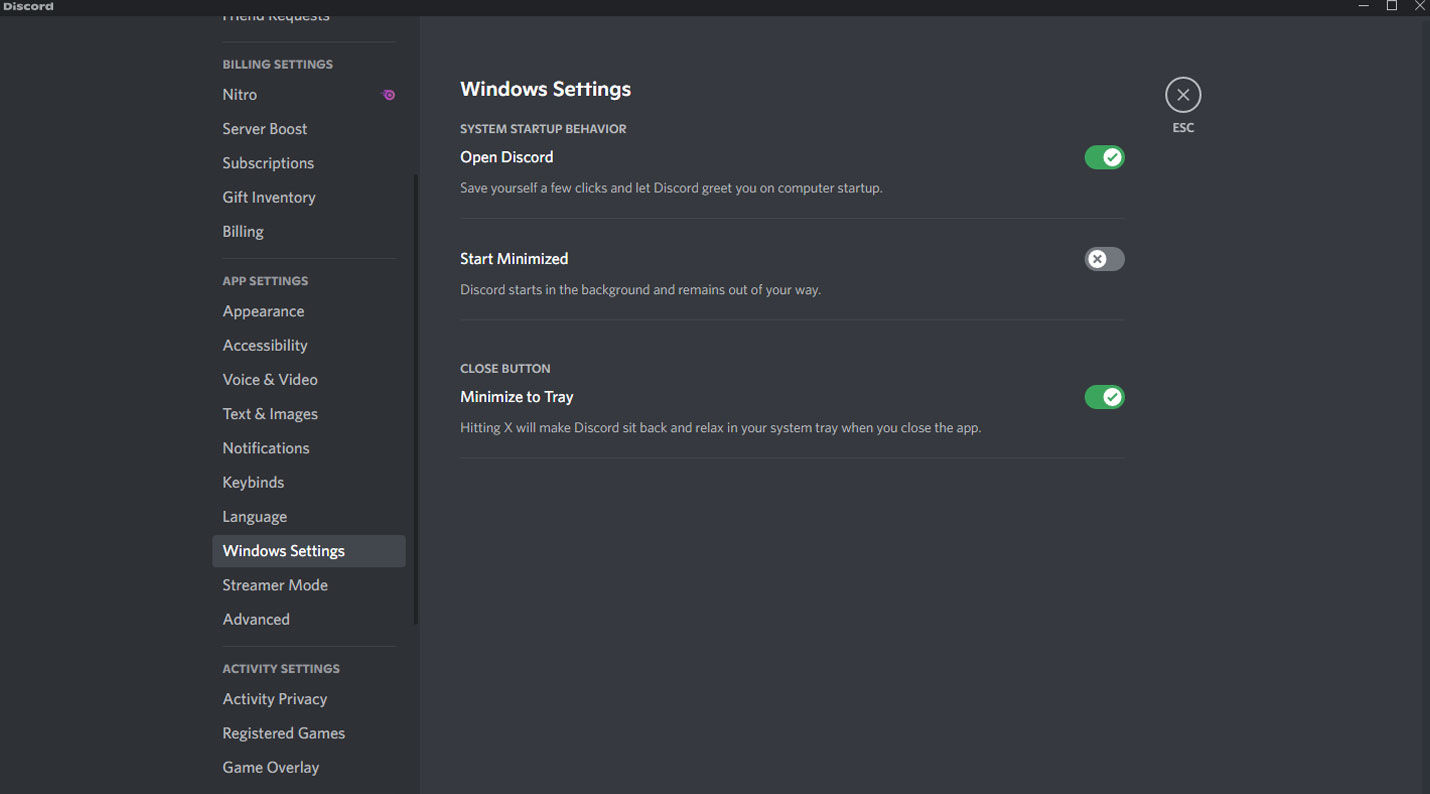Open Notifications settings
The image size is (1430, 794).
click(x=266, y=447)
